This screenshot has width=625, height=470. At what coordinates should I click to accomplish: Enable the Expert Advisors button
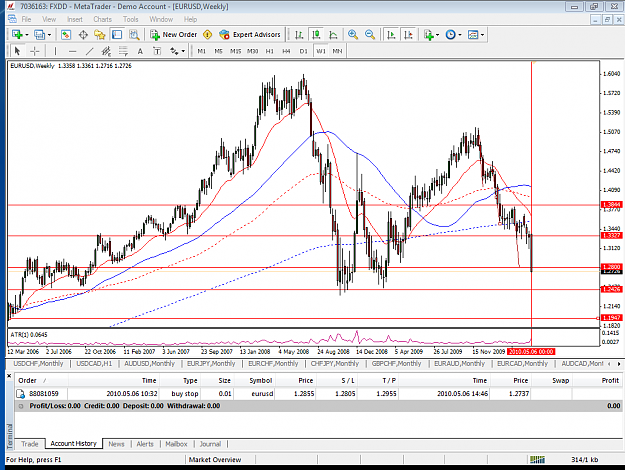point(250,35)
